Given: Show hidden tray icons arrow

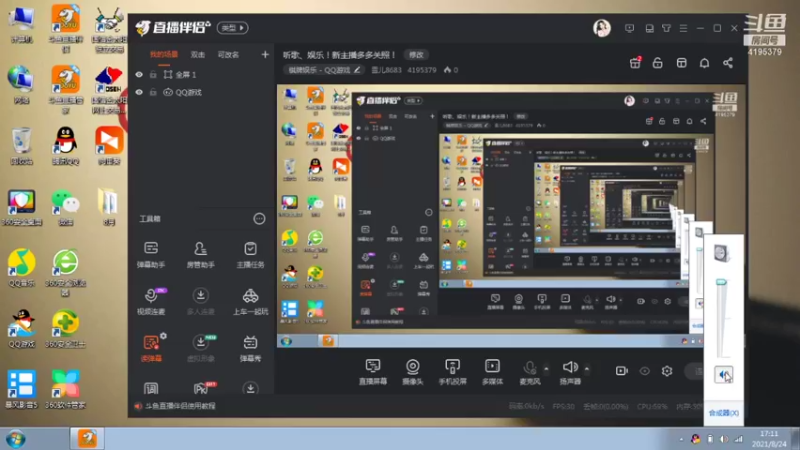Looking at the screenshot, I should pos(681,439).
